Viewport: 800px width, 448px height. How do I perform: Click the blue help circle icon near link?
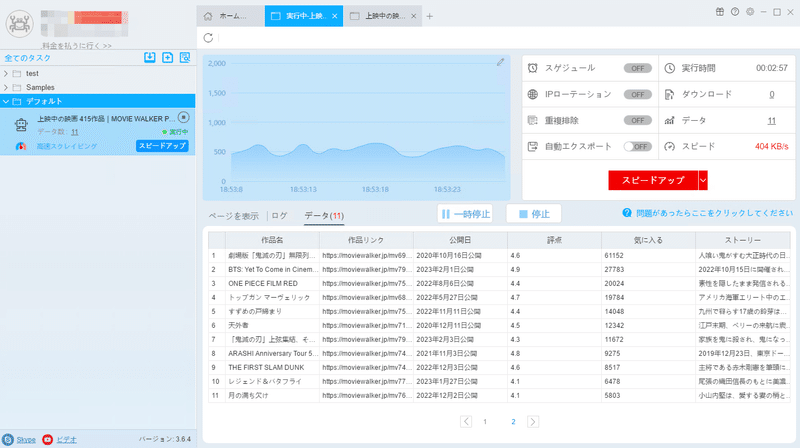pyautogui.click(x=627, y=213)
